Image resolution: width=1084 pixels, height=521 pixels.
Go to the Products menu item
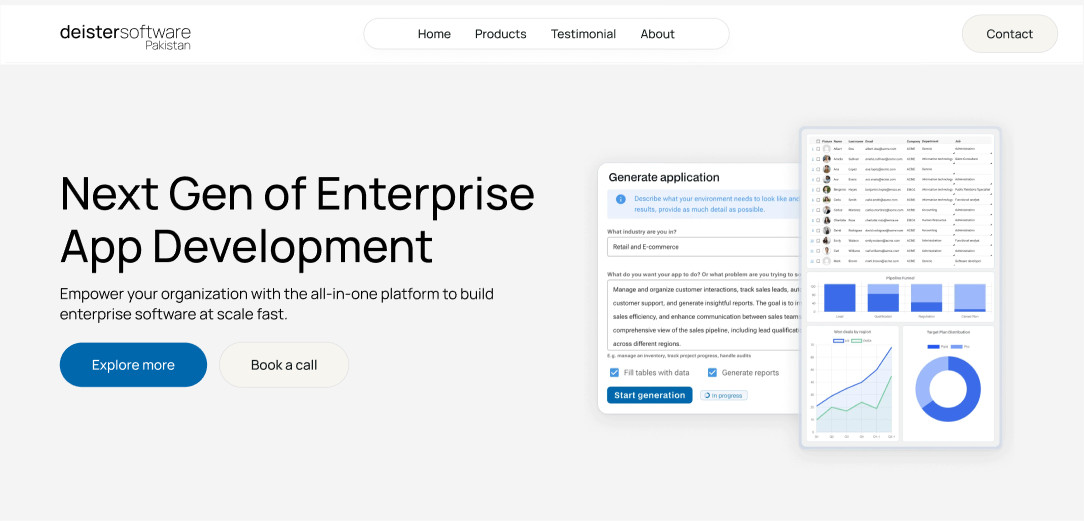pyautogui.click(x=501, y=34)
